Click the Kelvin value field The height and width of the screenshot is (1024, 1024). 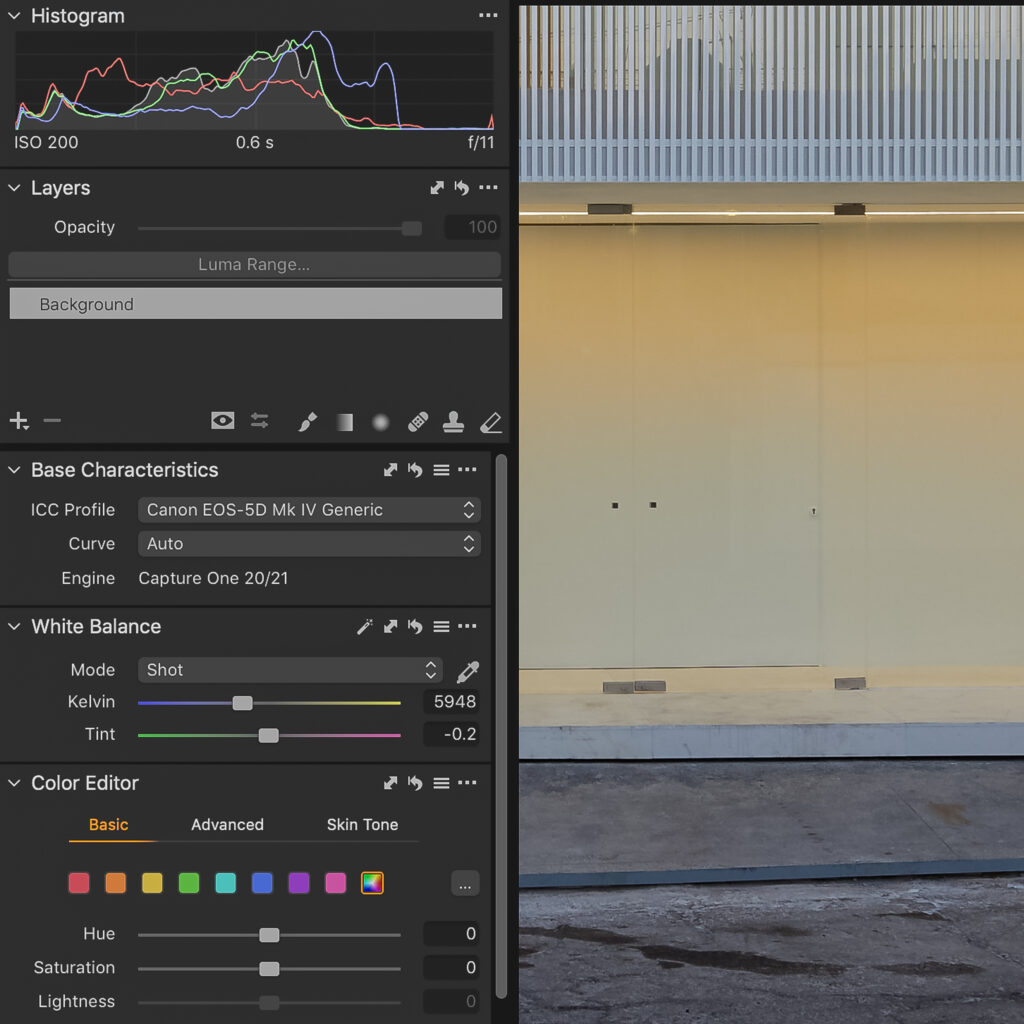451,702
